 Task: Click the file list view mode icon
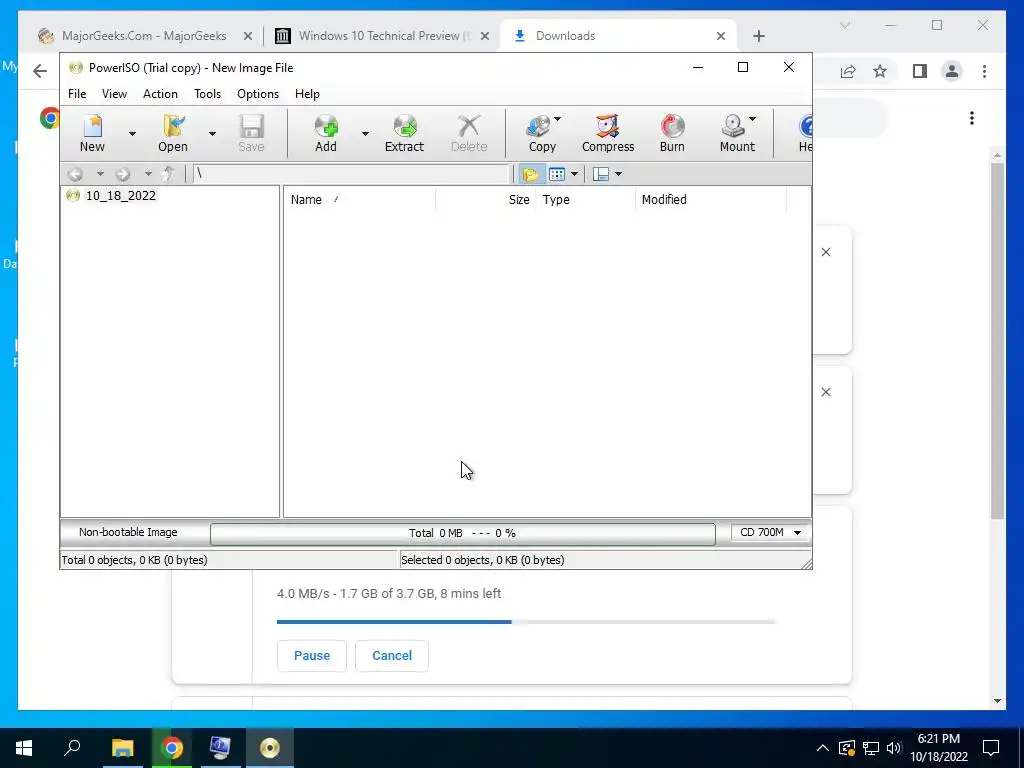point(556,174)
